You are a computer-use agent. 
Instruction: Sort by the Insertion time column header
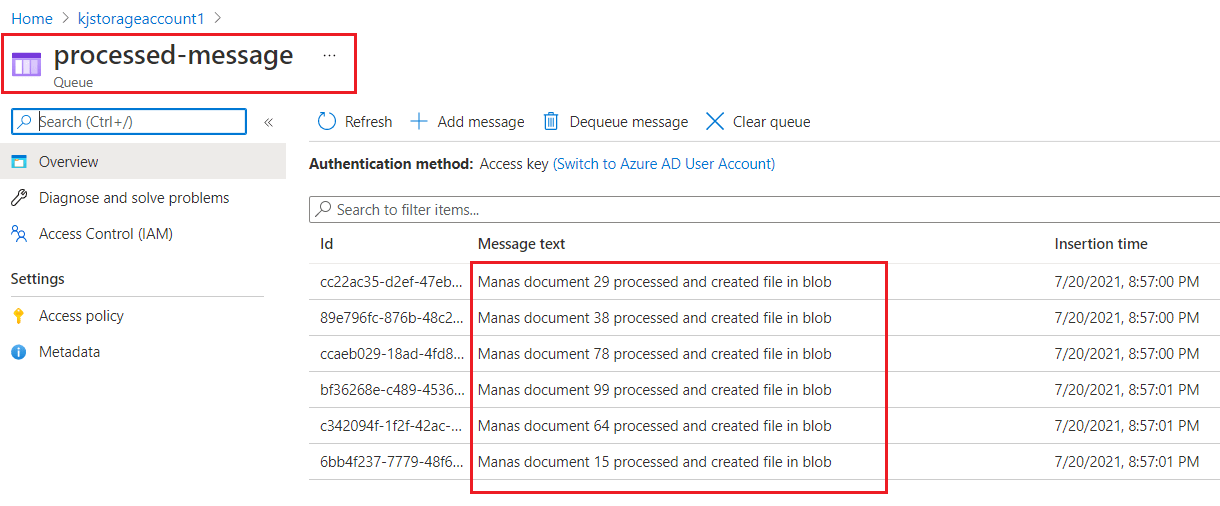(1101, 244)
